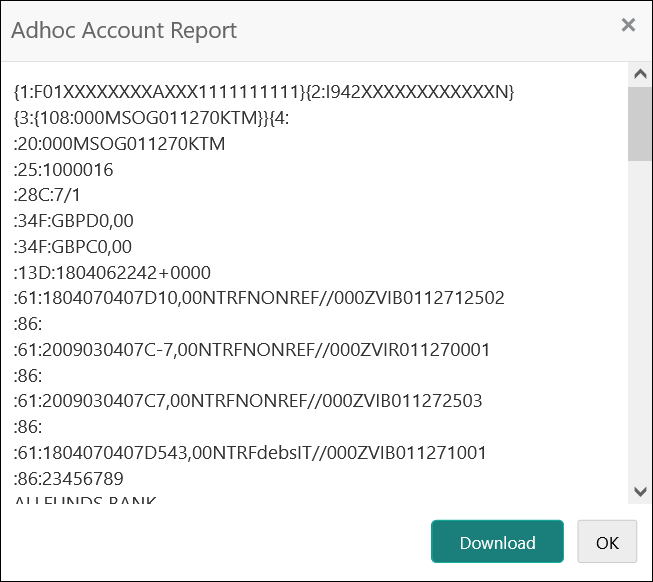Click the line :20:000MSOG011270KTM
This screenshot has width=653, height=582.
point(119,144)
